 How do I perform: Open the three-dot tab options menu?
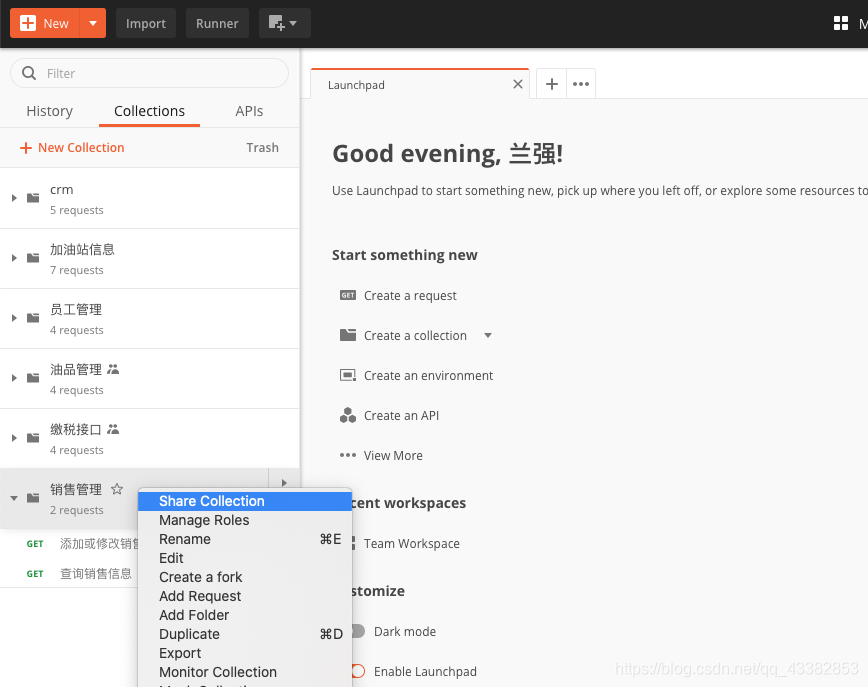tap(581, 84)
